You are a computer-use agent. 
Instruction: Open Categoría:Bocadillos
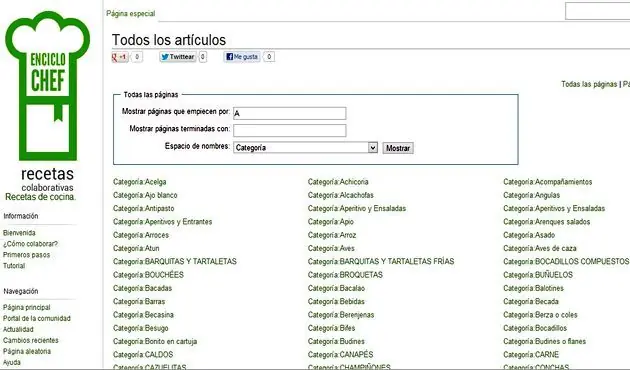coord(535,328)
